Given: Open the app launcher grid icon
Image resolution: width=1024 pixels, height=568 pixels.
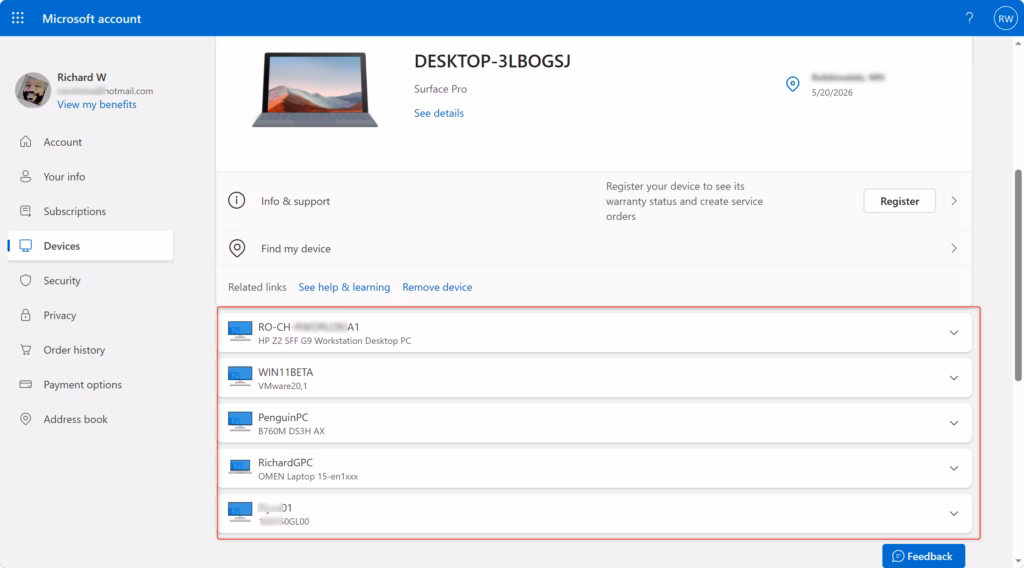Looking at the screenshot, I should (x=18, y=18).
